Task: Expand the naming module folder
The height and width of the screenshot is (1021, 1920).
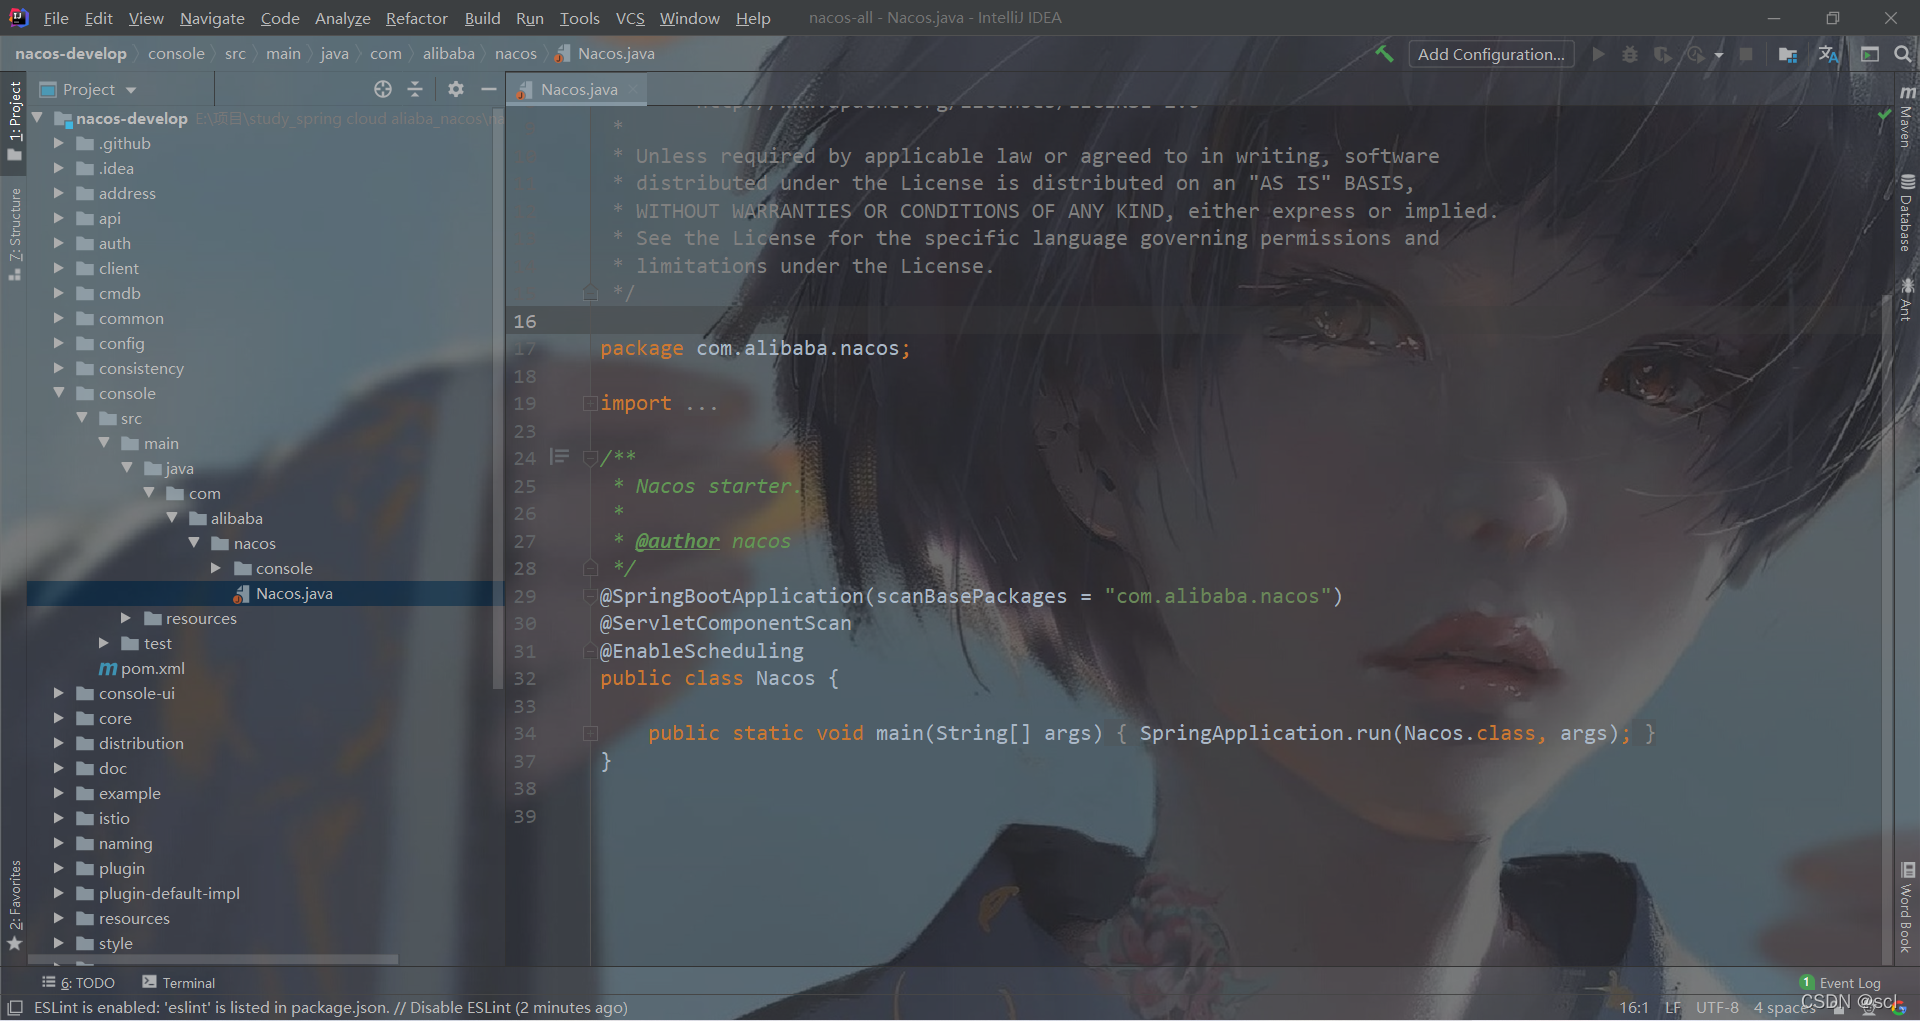Action: coord(58,843)
